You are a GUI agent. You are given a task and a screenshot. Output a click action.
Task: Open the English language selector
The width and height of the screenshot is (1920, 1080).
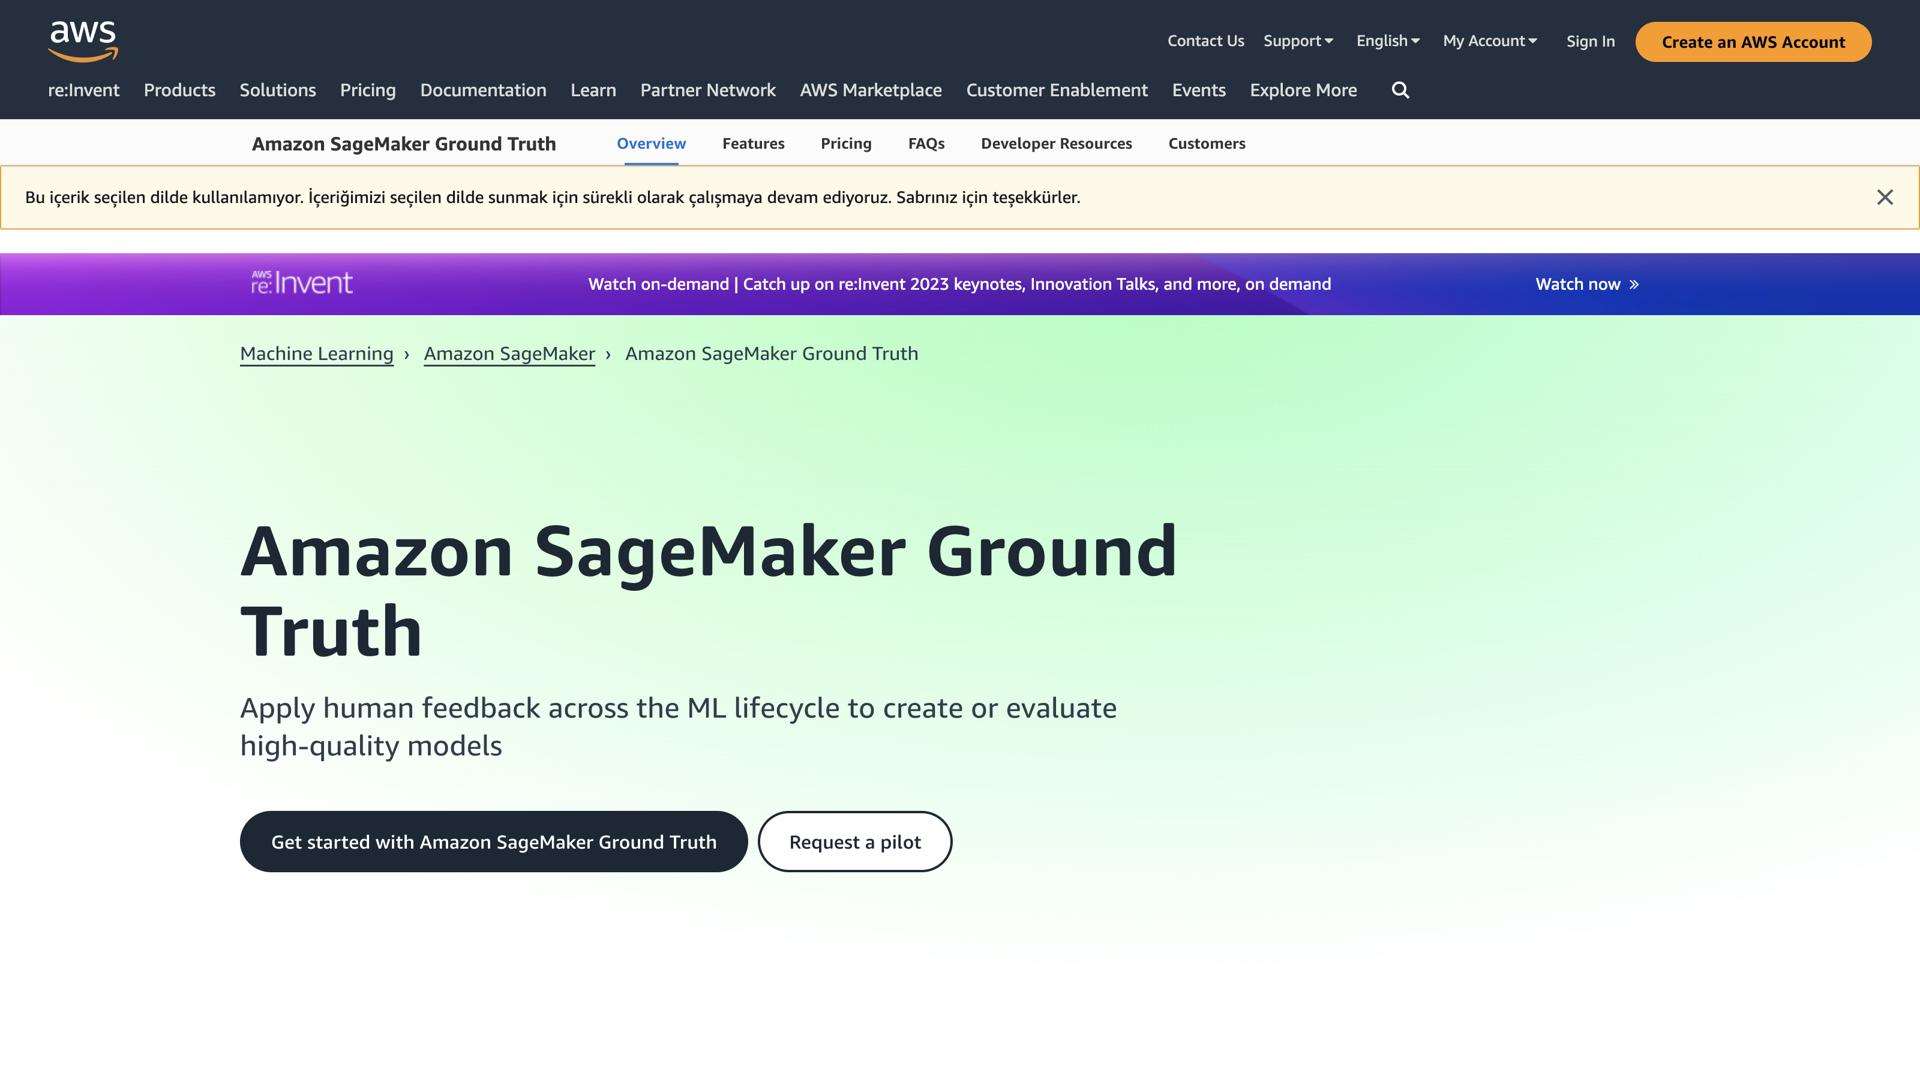click(x=1386, y=41)
